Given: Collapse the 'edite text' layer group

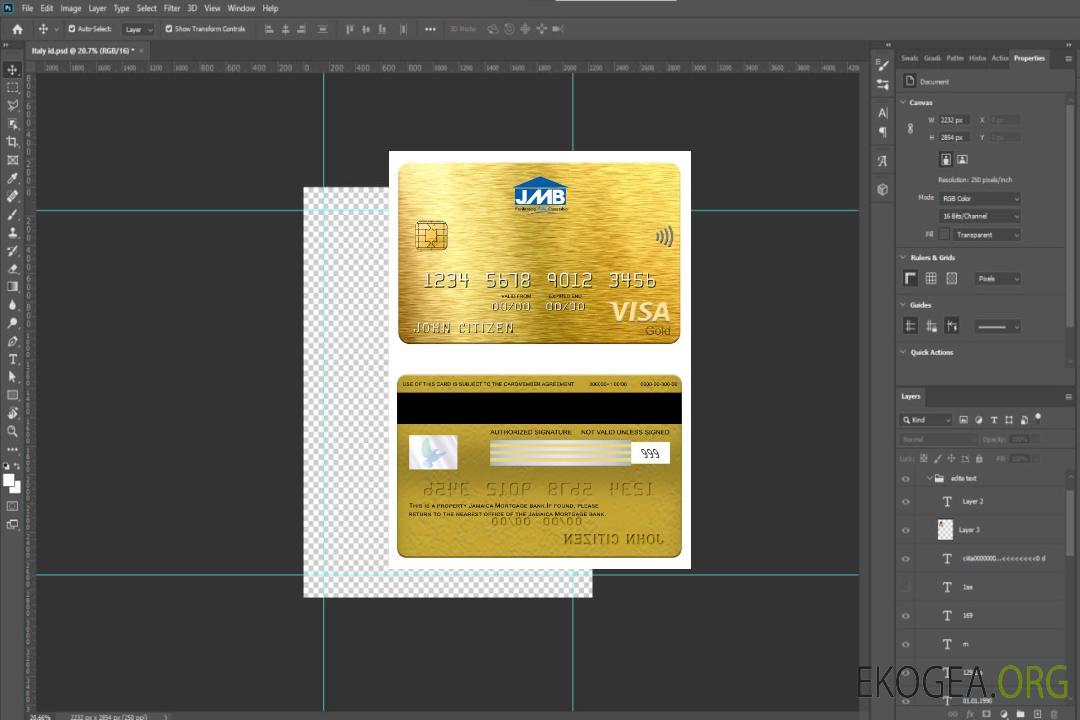Looking at the screenshot, I should pyautogui.click(x=929, y=478).
